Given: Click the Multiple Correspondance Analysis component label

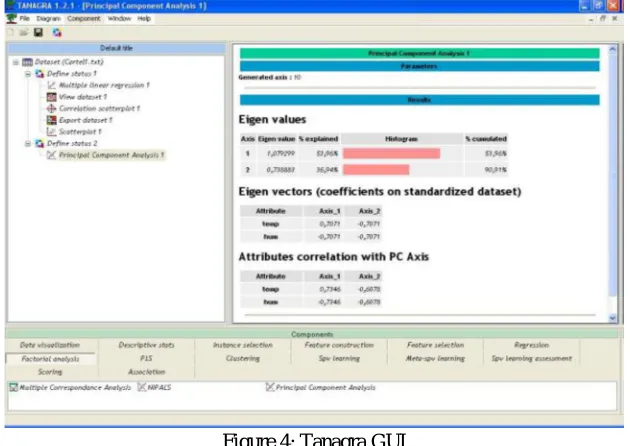Looking at the screenshot, I should point(75,388).
